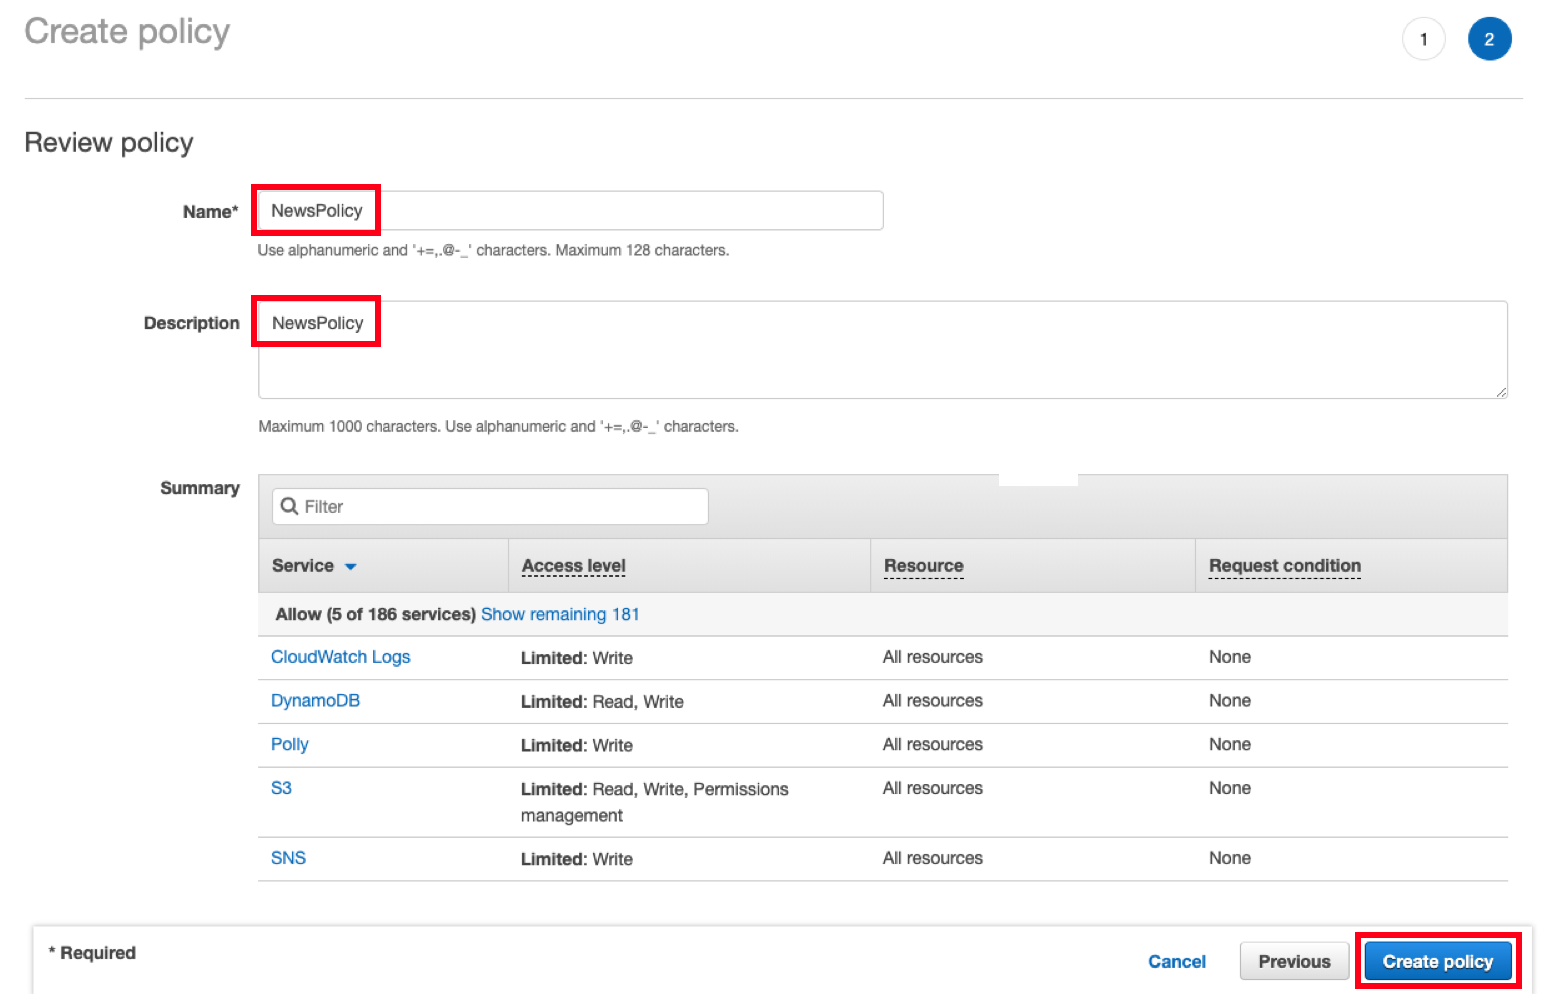Click the Service column header label
This screenshot has width=1542, height=999.
point(302,566)
